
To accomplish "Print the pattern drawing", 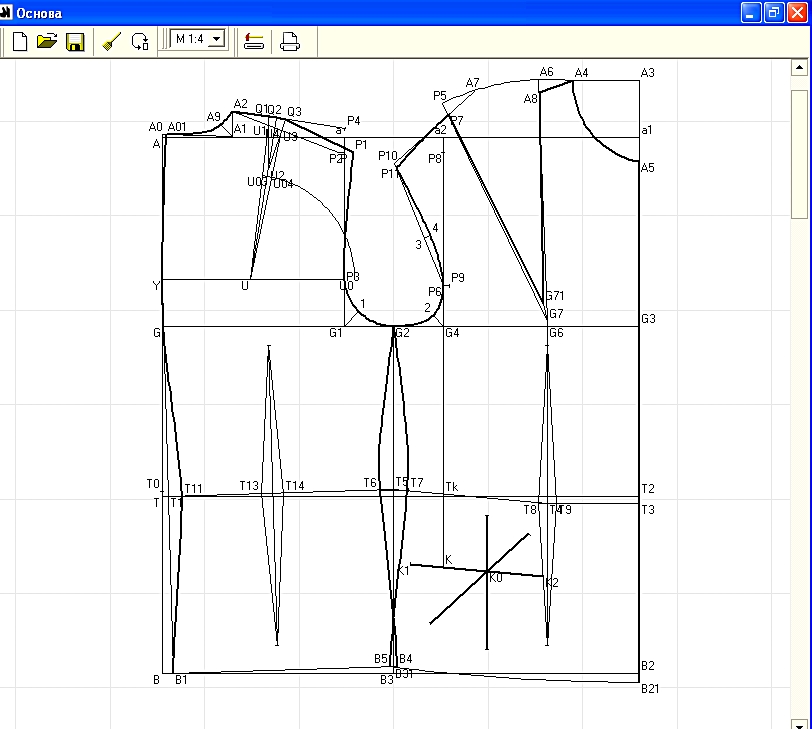I will [289, 41].
